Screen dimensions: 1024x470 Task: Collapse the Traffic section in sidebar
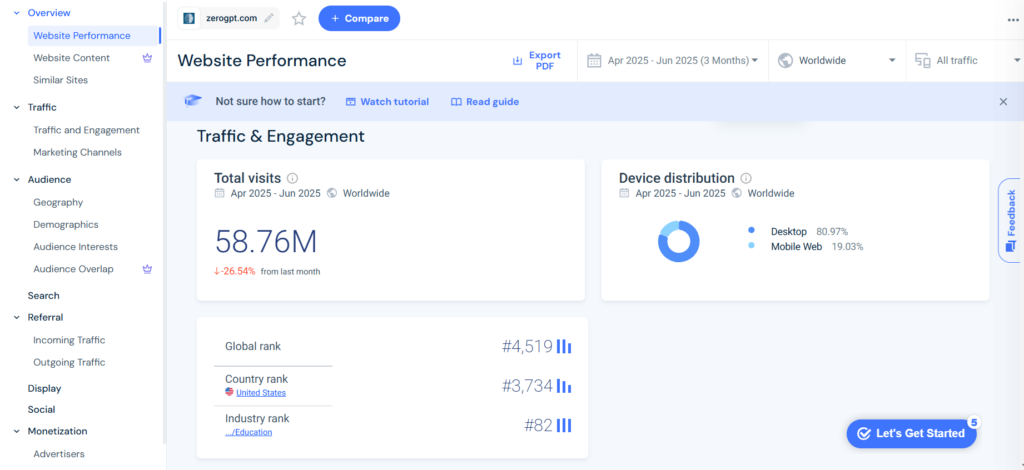click(x=16, y=107)
